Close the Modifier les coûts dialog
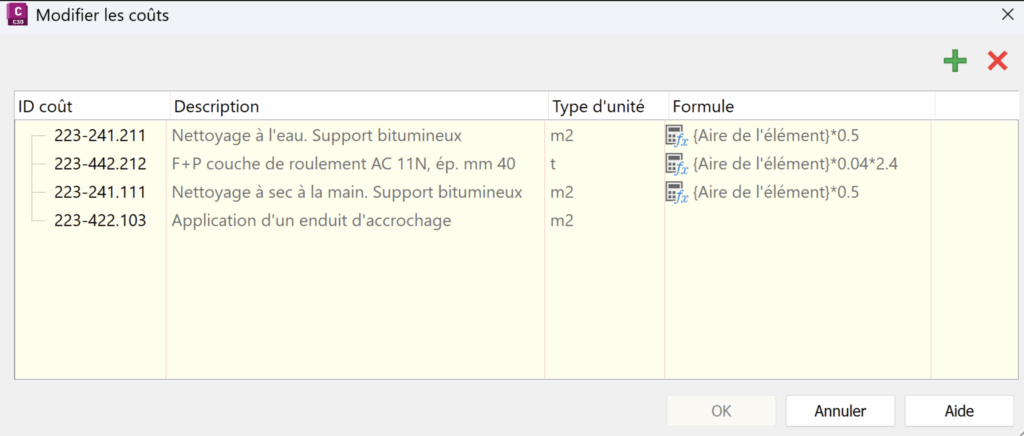 [1007, 15]
